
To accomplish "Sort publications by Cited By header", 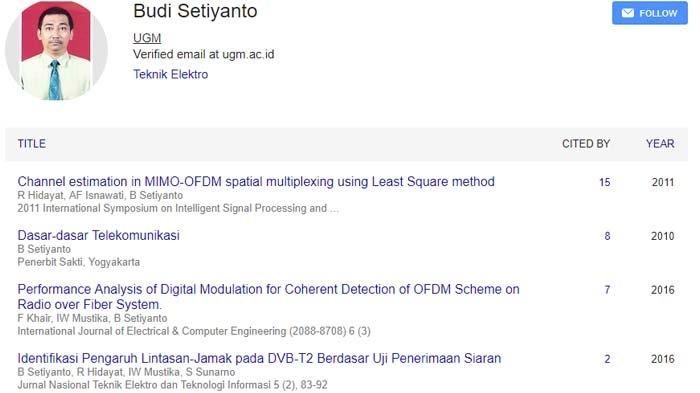I will click(x=586, y=144).
